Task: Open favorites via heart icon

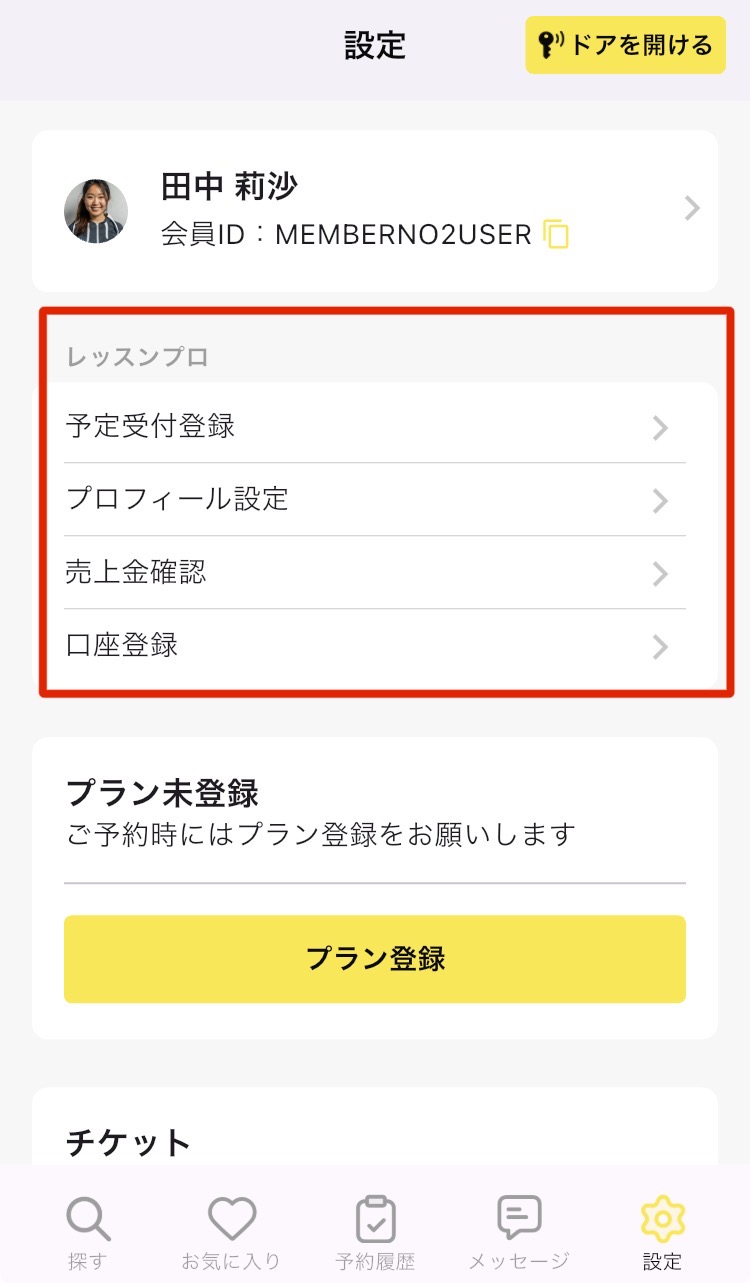Action: pyautogui.click(x=231, y=1218)
